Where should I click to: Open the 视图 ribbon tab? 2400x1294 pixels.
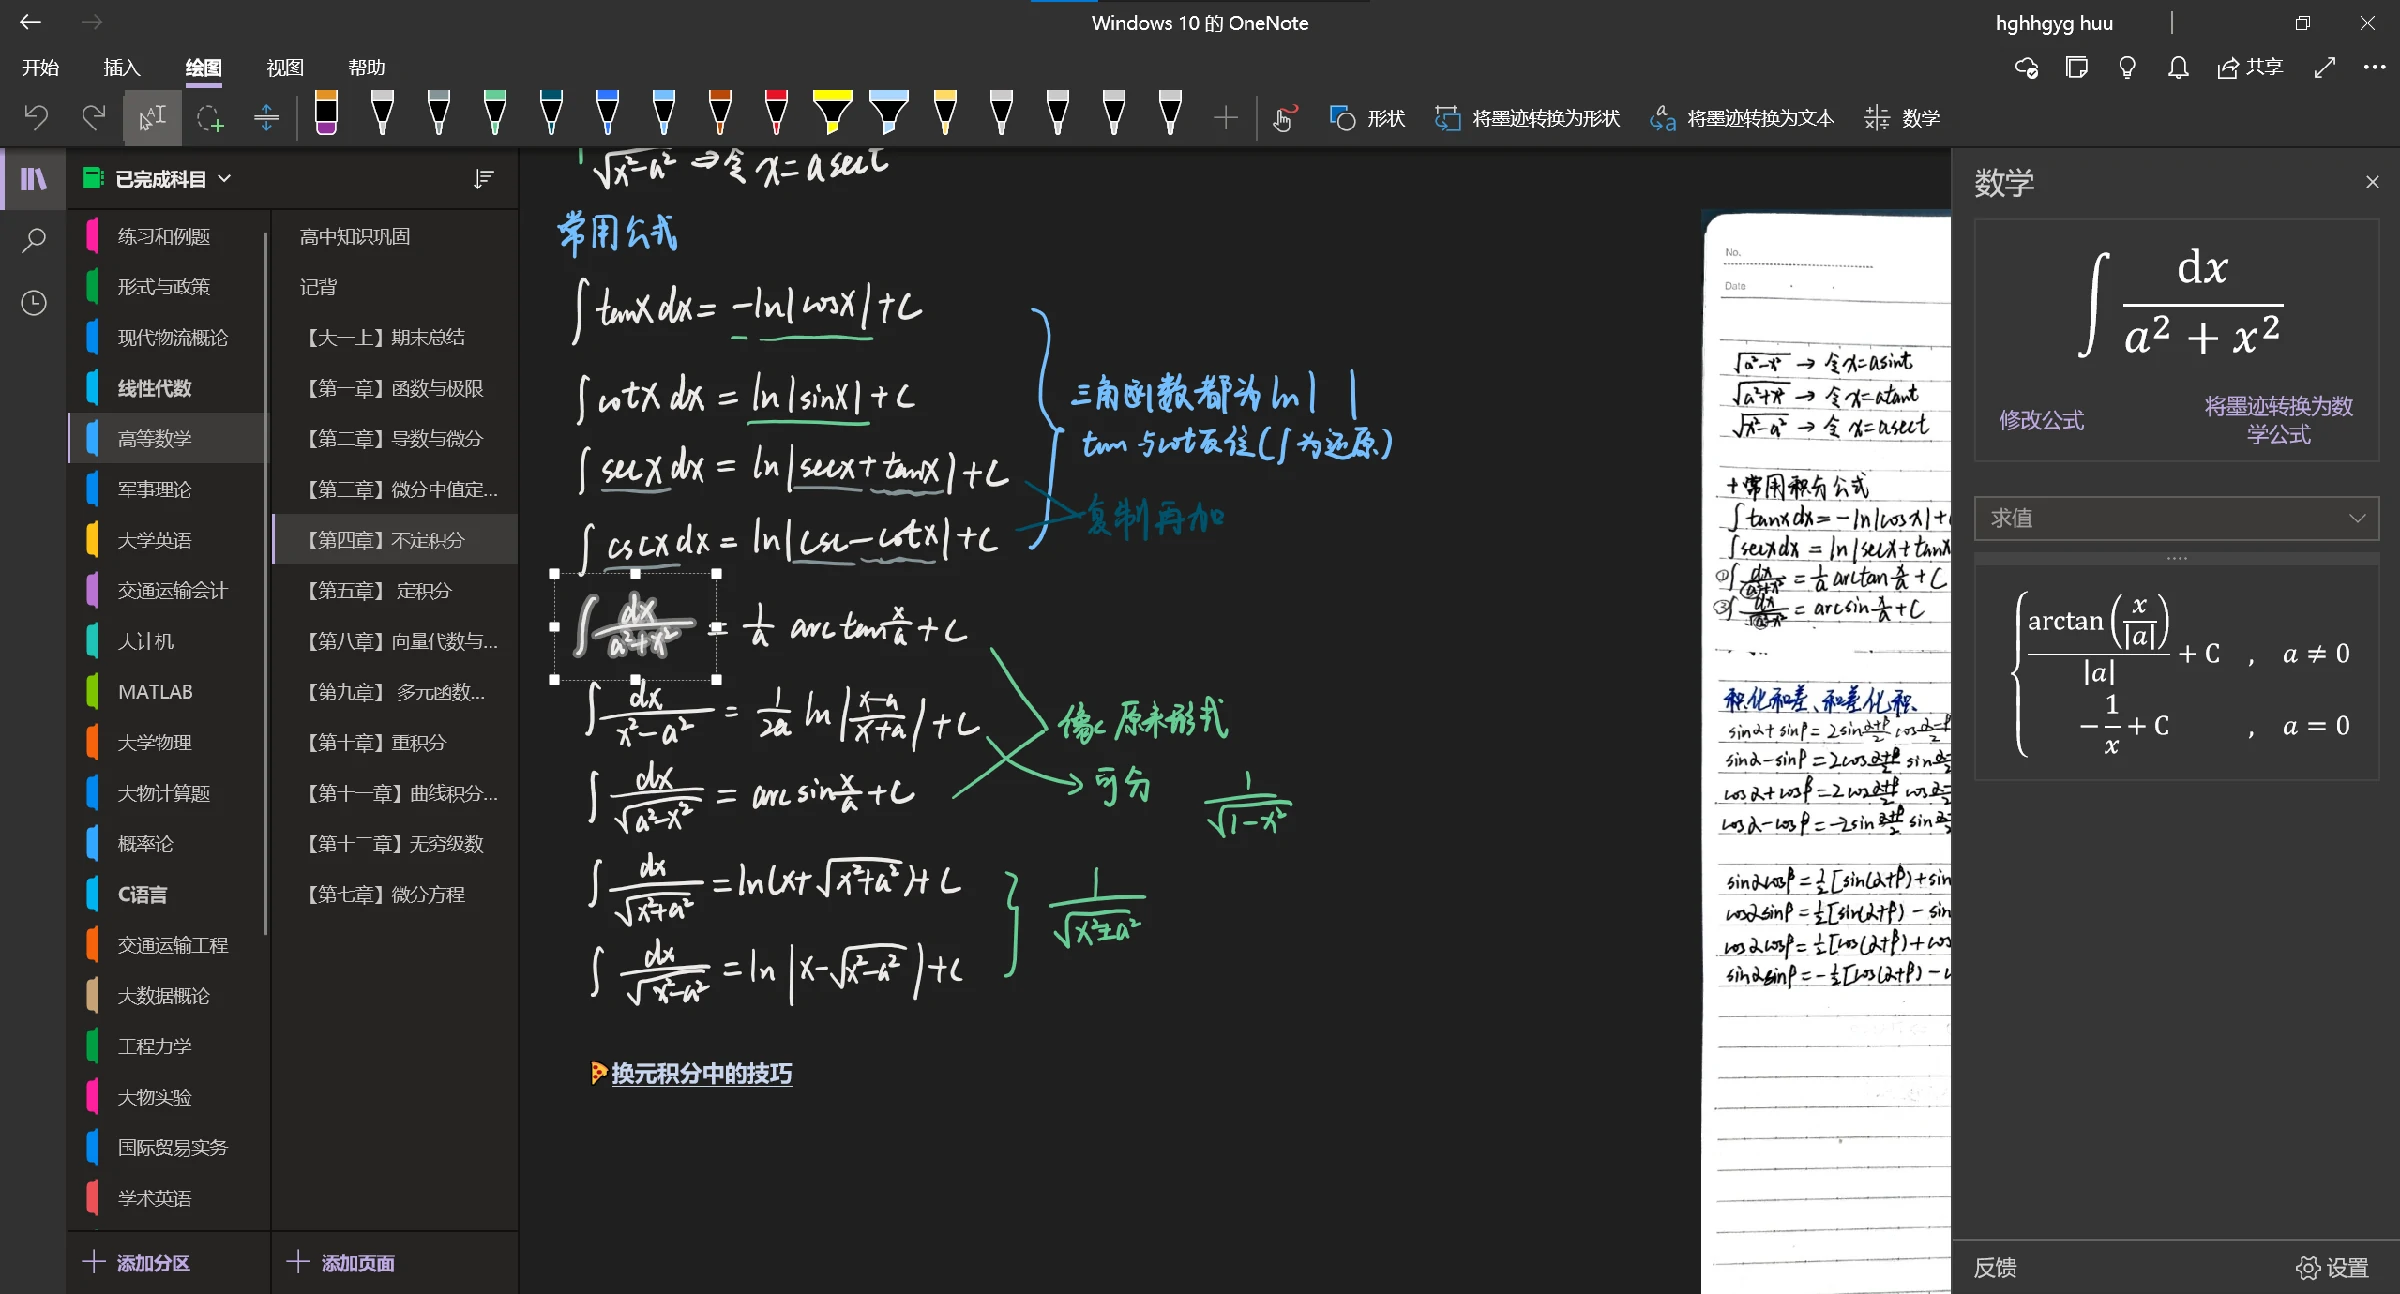click(x=285, y=67)
